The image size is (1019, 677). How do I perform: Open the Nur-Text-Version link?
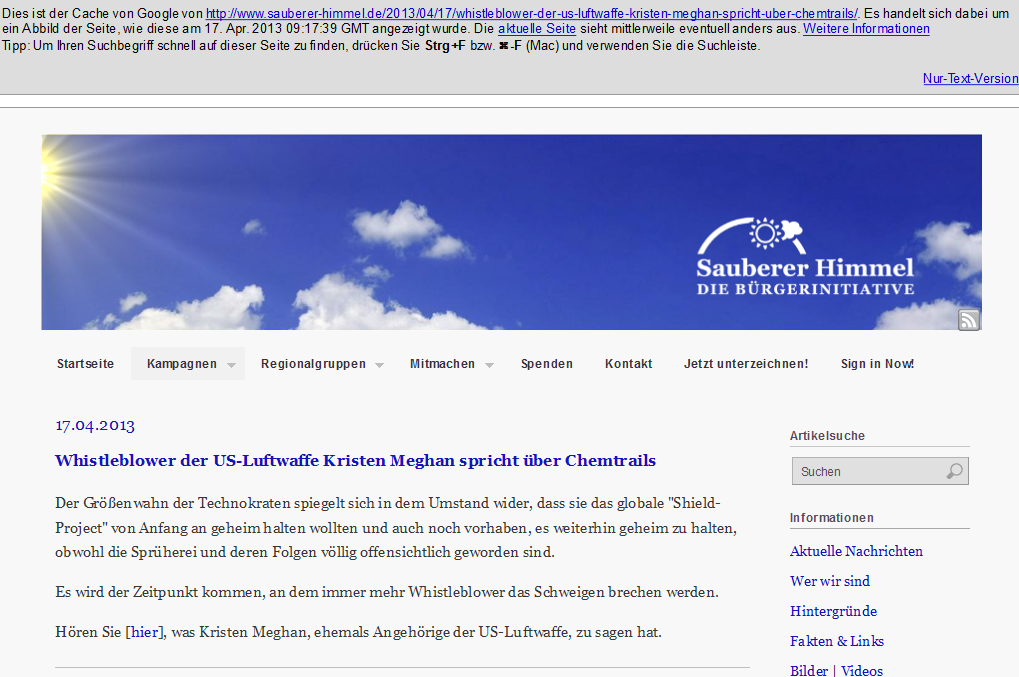970,78
